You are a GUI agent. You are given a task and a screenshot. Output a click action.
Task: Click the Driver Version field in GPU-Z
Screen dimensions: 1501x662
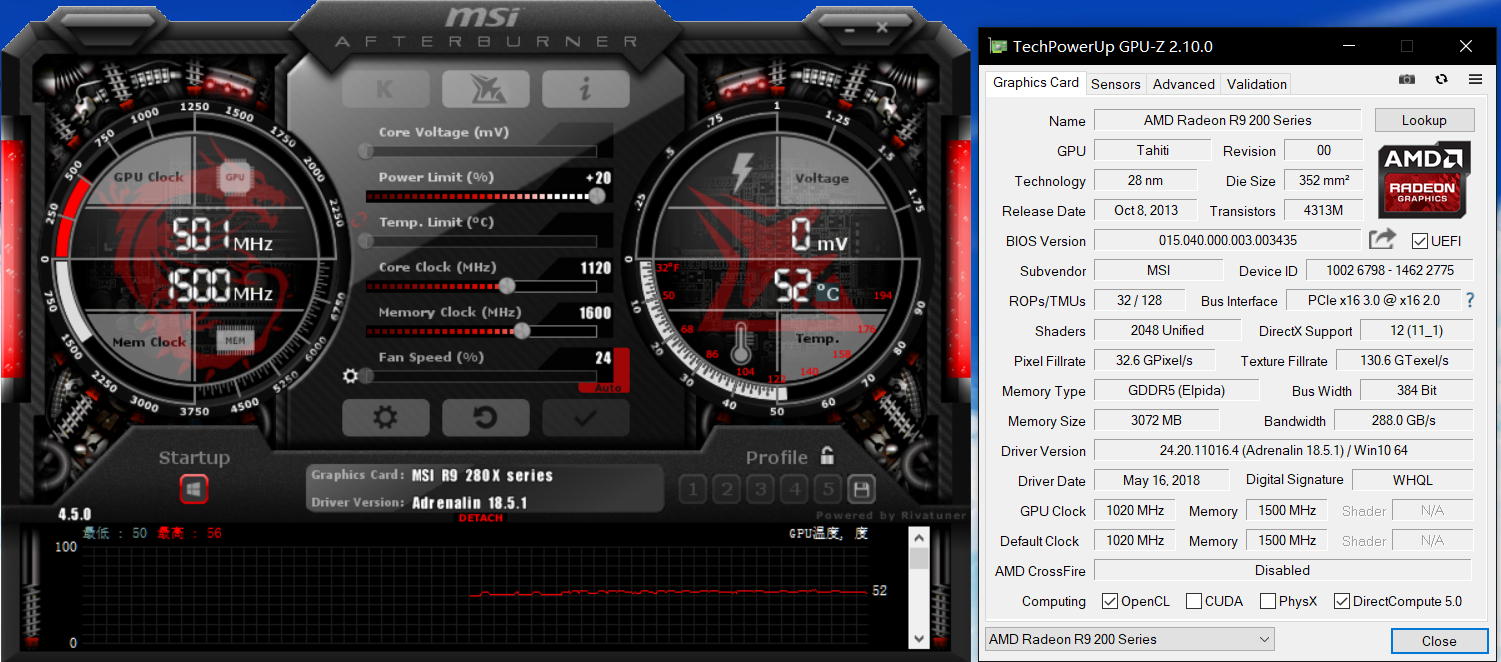pyautogui.click(x=1283, y=450)
